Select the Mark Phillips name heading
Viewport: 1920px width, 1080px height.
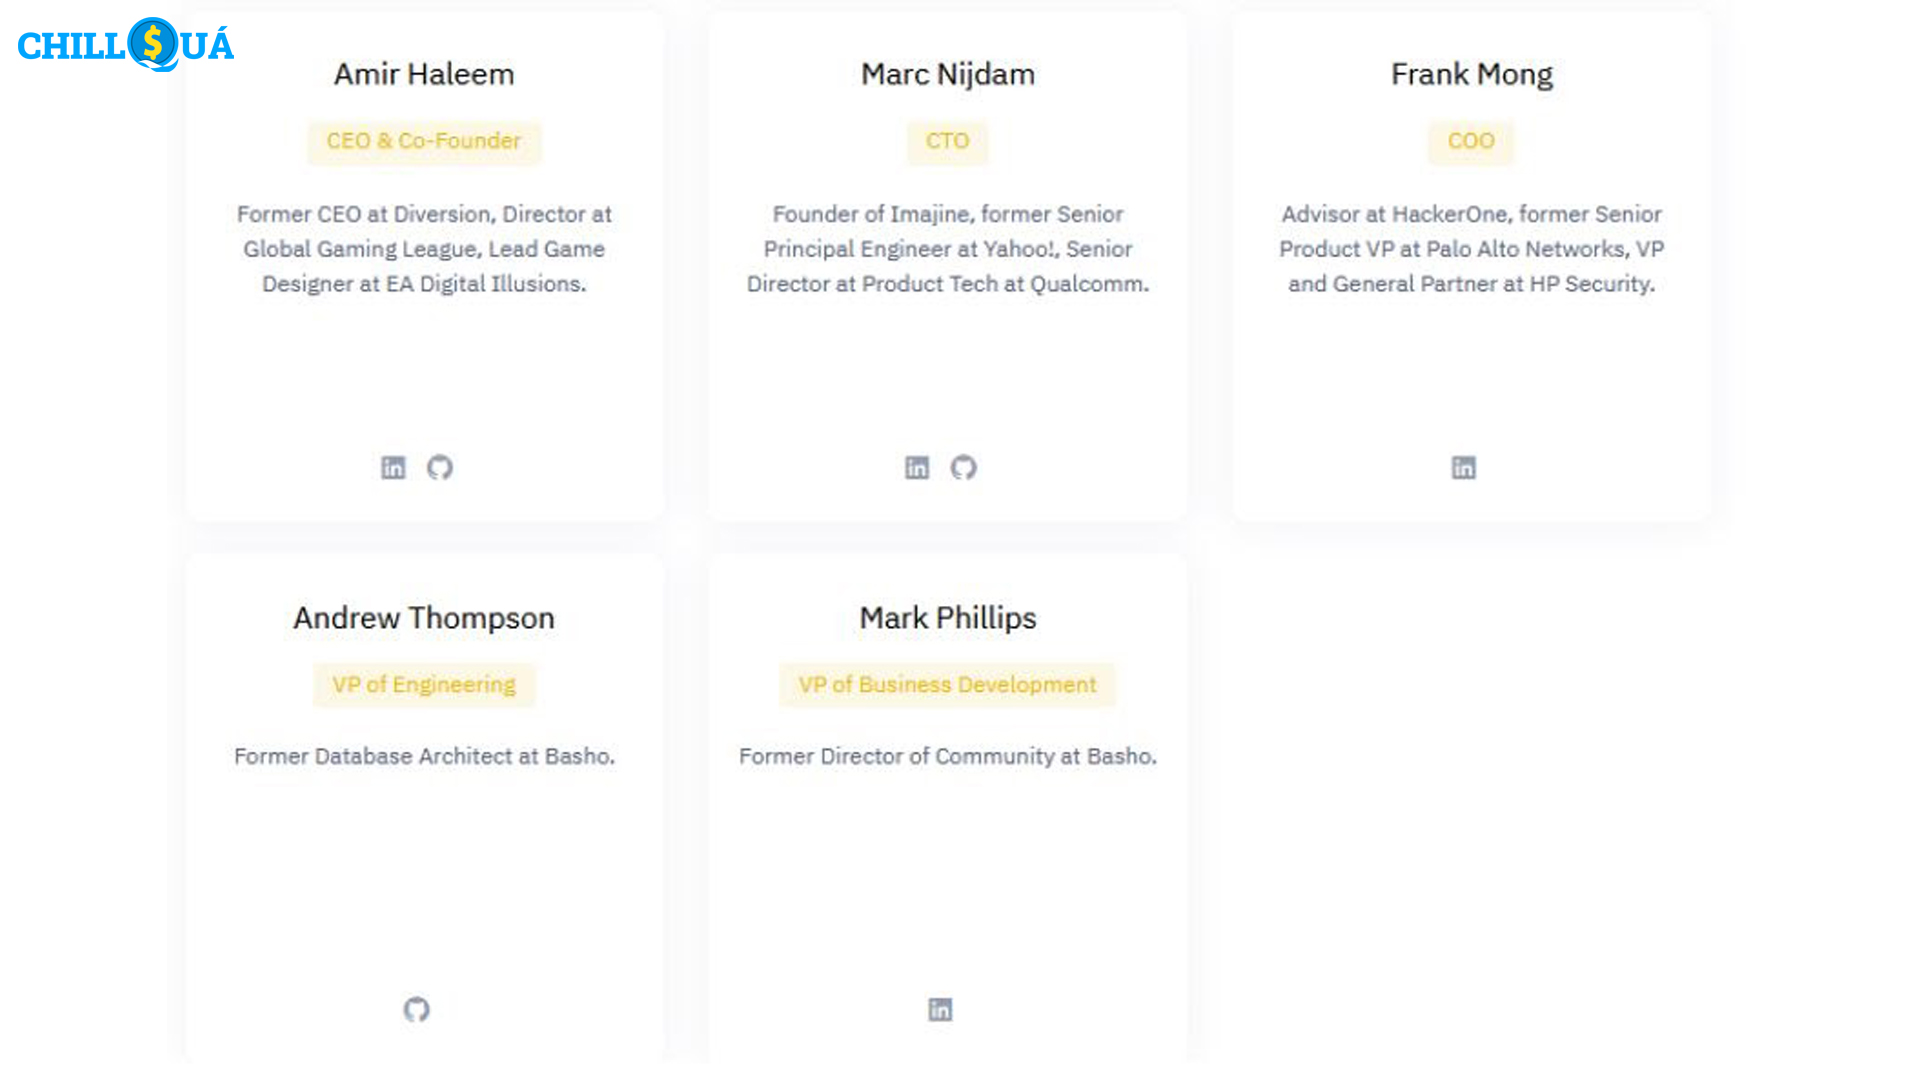pyautogui.click(x=948, y=618)
